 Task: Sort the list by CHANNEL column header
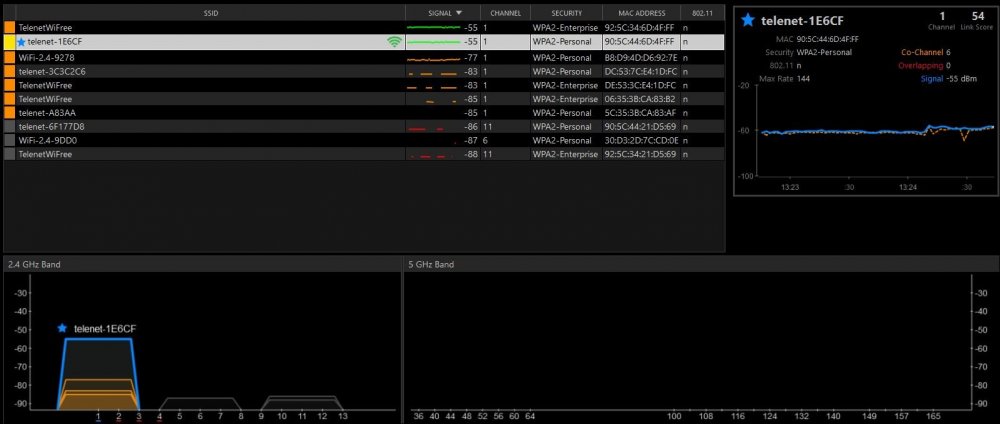pyautogui.click(x=505, y=13)
